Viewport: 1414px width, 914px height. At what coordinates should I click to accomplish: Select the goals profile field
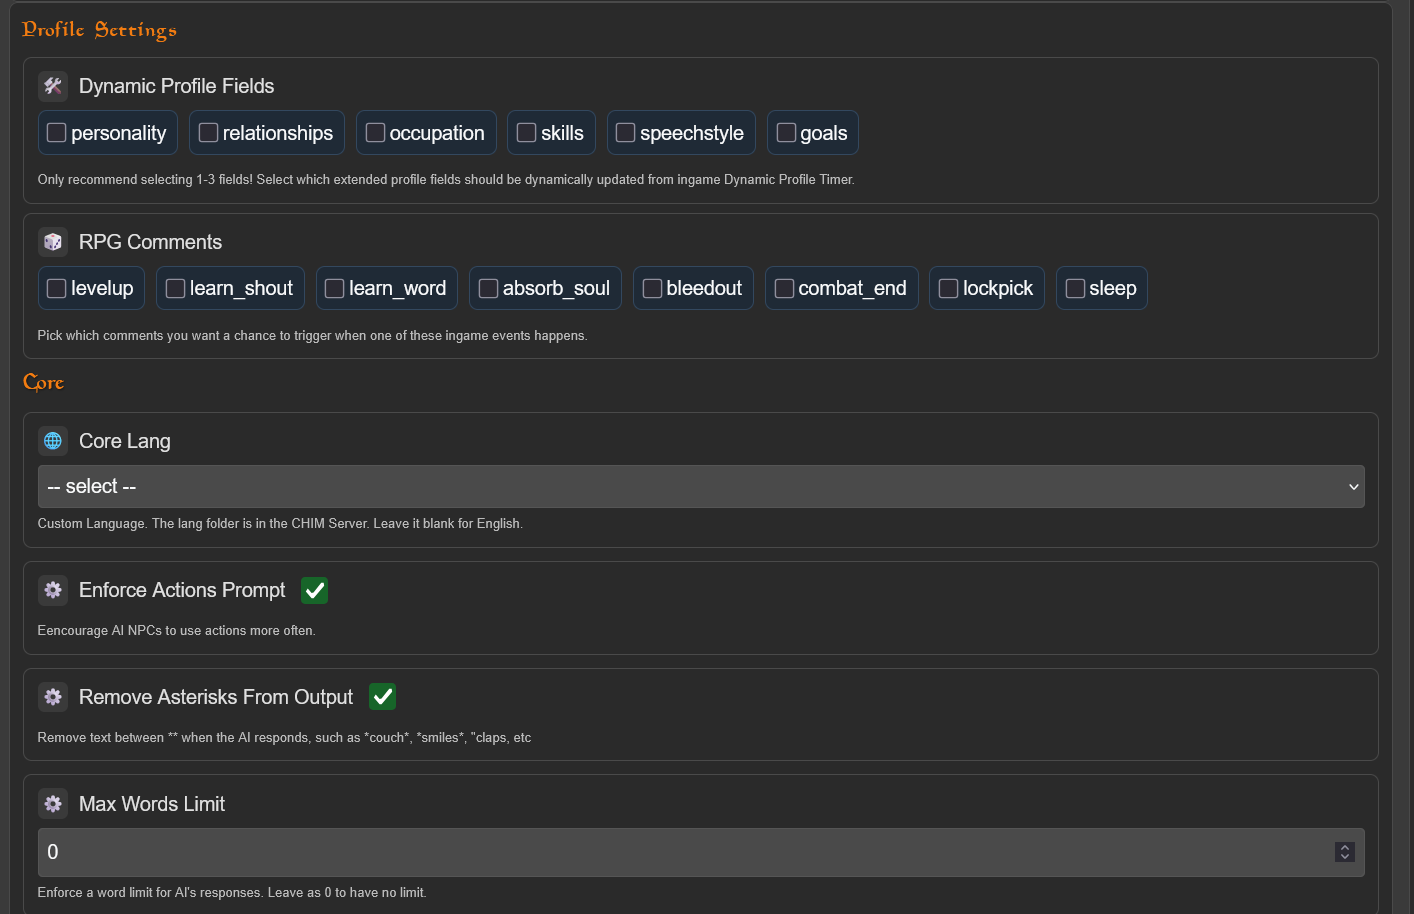[x=786, y=133]
